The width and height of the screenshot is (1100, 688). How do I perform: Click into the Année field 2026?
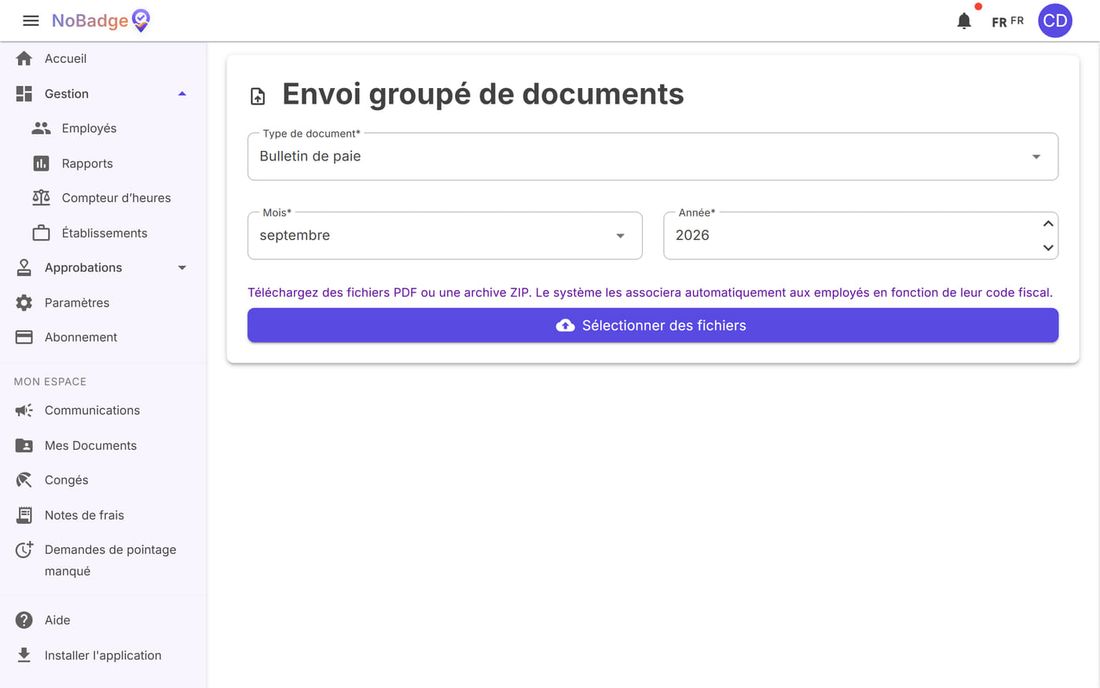point(861,236)
